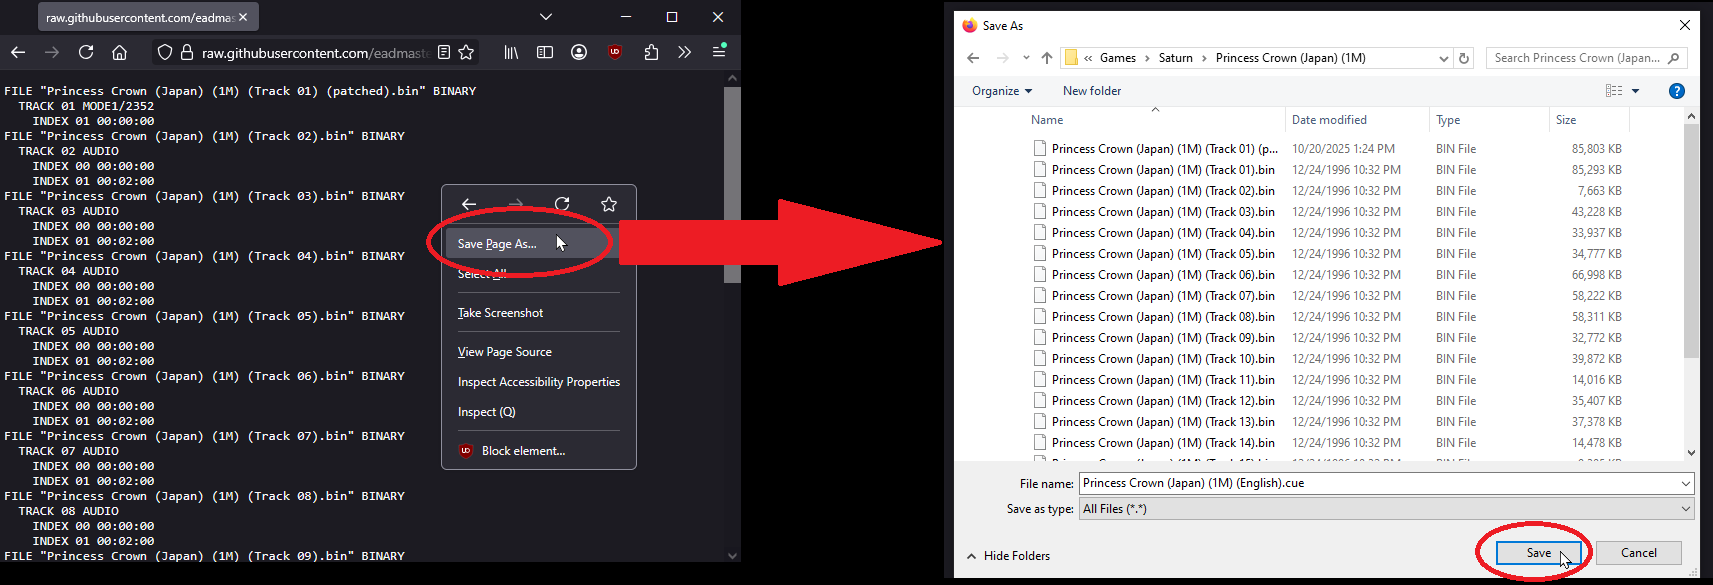
Task: Click the Save button
Action: tap(1539, 553)
